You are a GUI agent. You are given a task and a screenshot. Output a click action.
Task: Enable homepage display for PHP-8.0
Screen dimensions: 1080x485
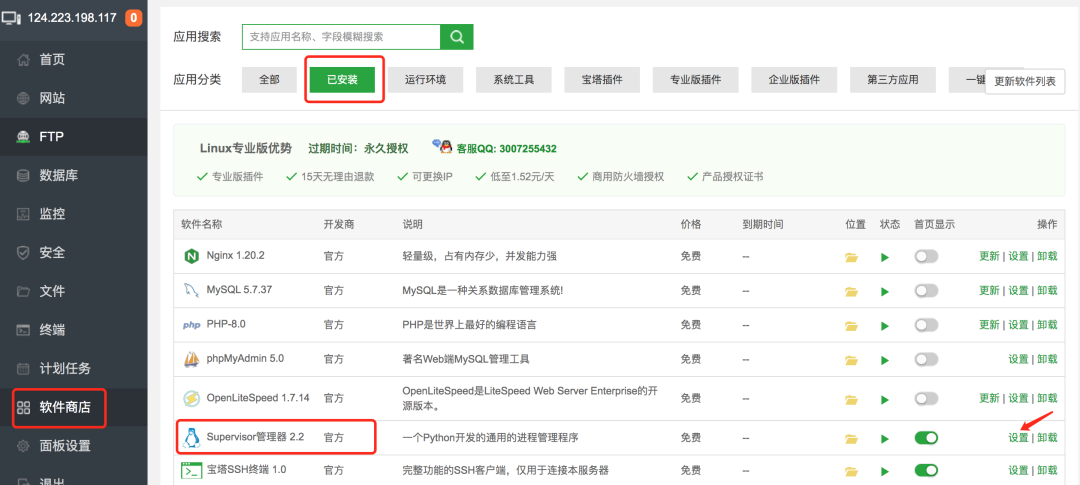926,325
